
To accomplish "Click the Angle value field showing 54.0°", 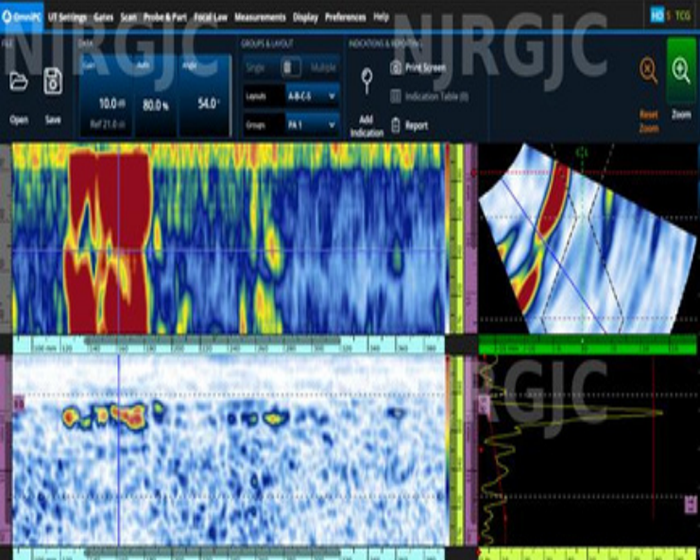I will point(204,103).
